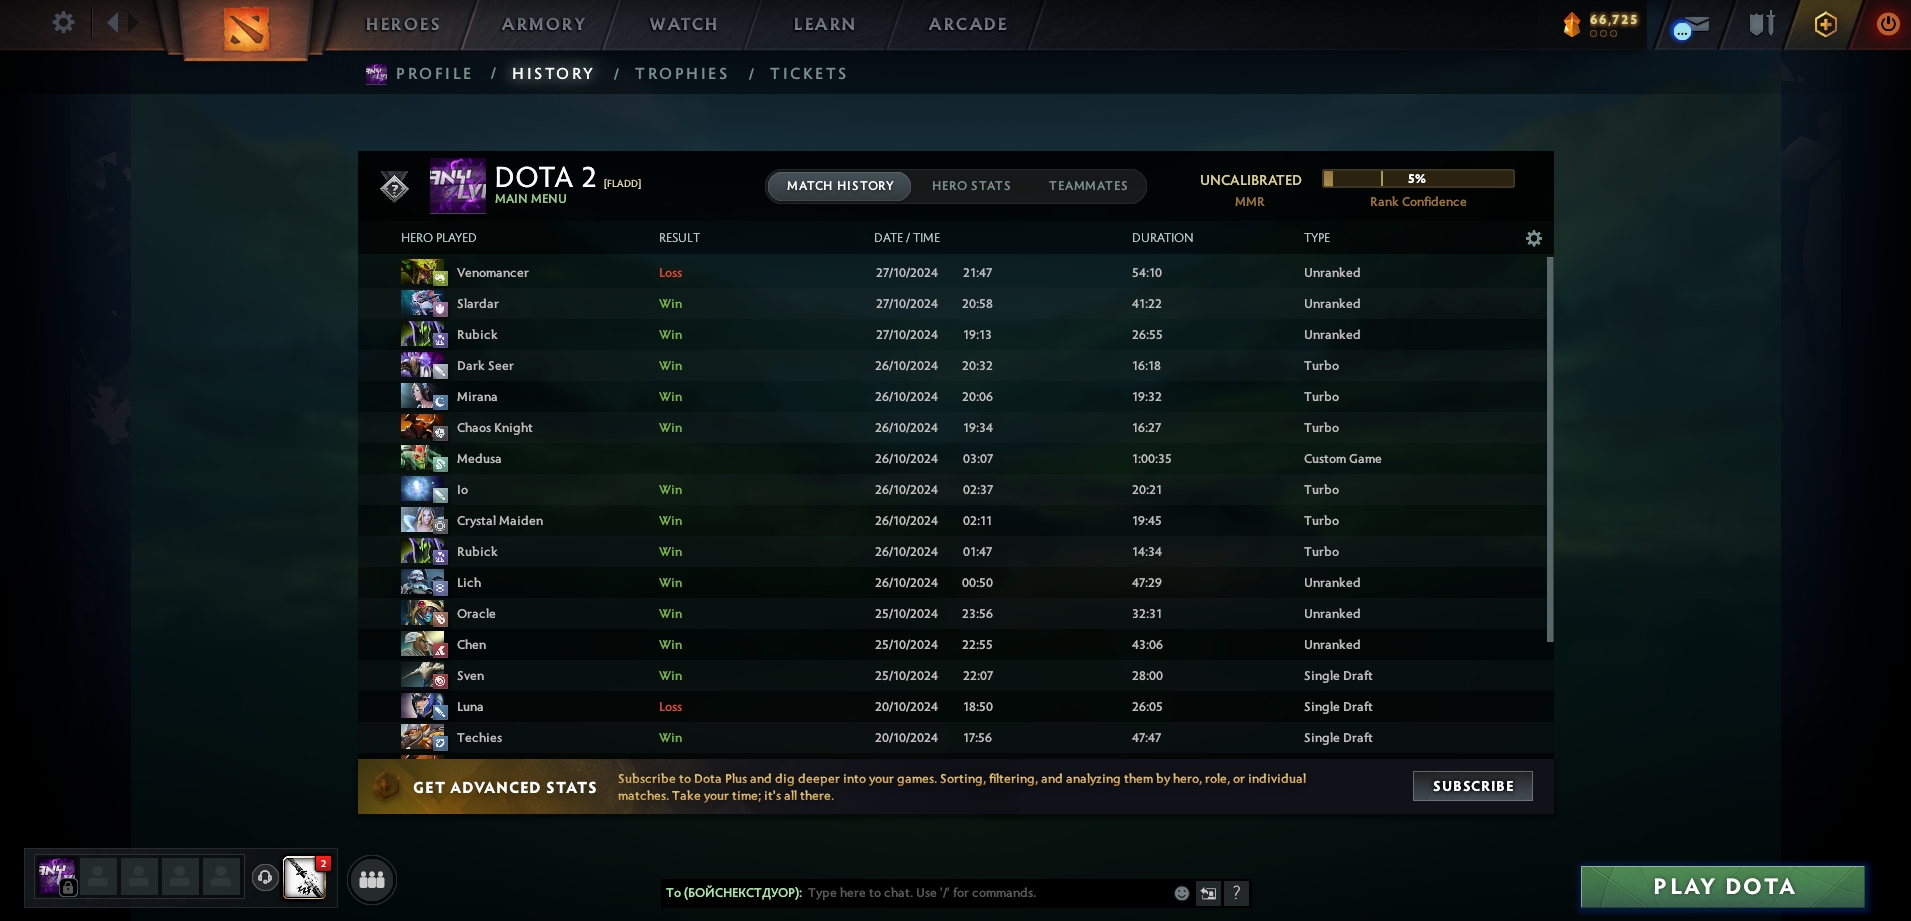Screen dimensions: 1911x921
Task: Select the MATCH HISTORY toggle tab
Action: (840, 186)
